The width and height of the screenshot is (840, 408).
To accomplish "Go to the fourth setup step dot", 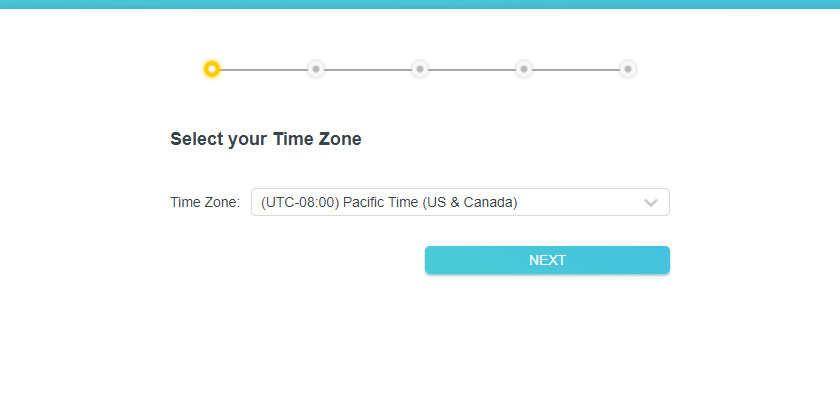I will (x=524, y=69).
